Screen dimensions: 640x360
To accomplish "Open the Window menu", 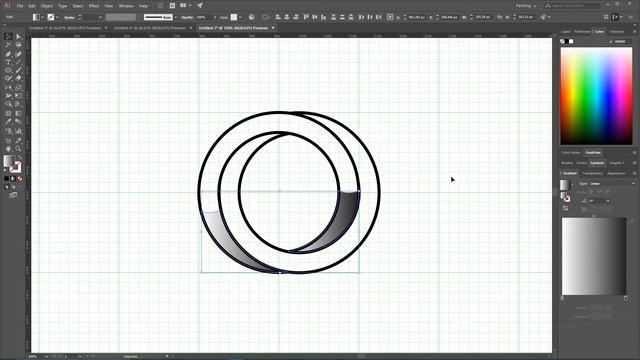I will 126,6.
